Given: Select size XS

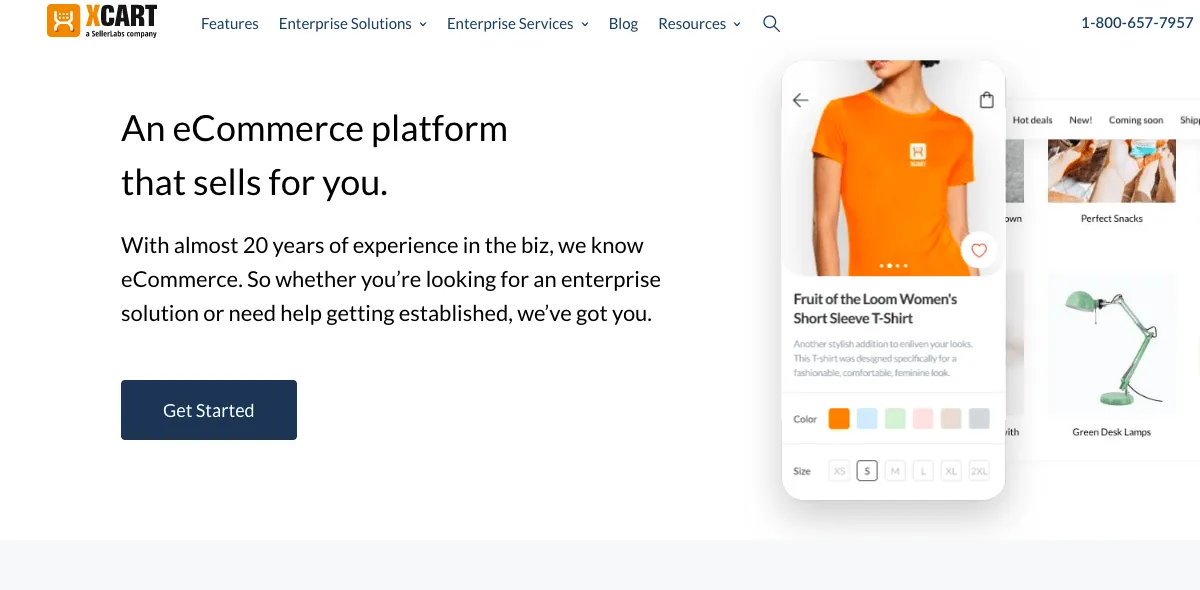Looking at the screenshot, I should click(839, 471).
